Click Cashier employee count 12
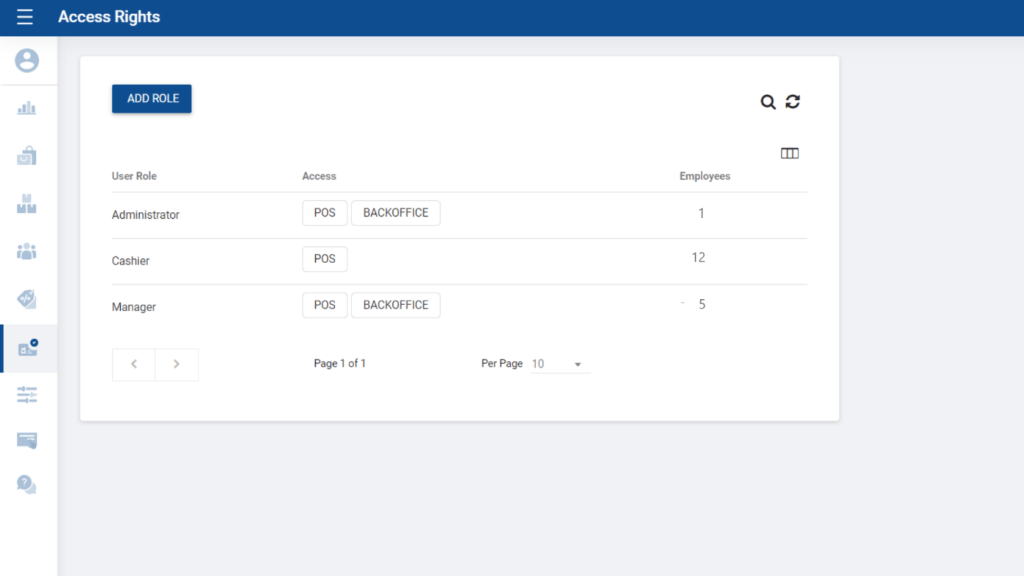1024x576 pixels. coord(698,258)
